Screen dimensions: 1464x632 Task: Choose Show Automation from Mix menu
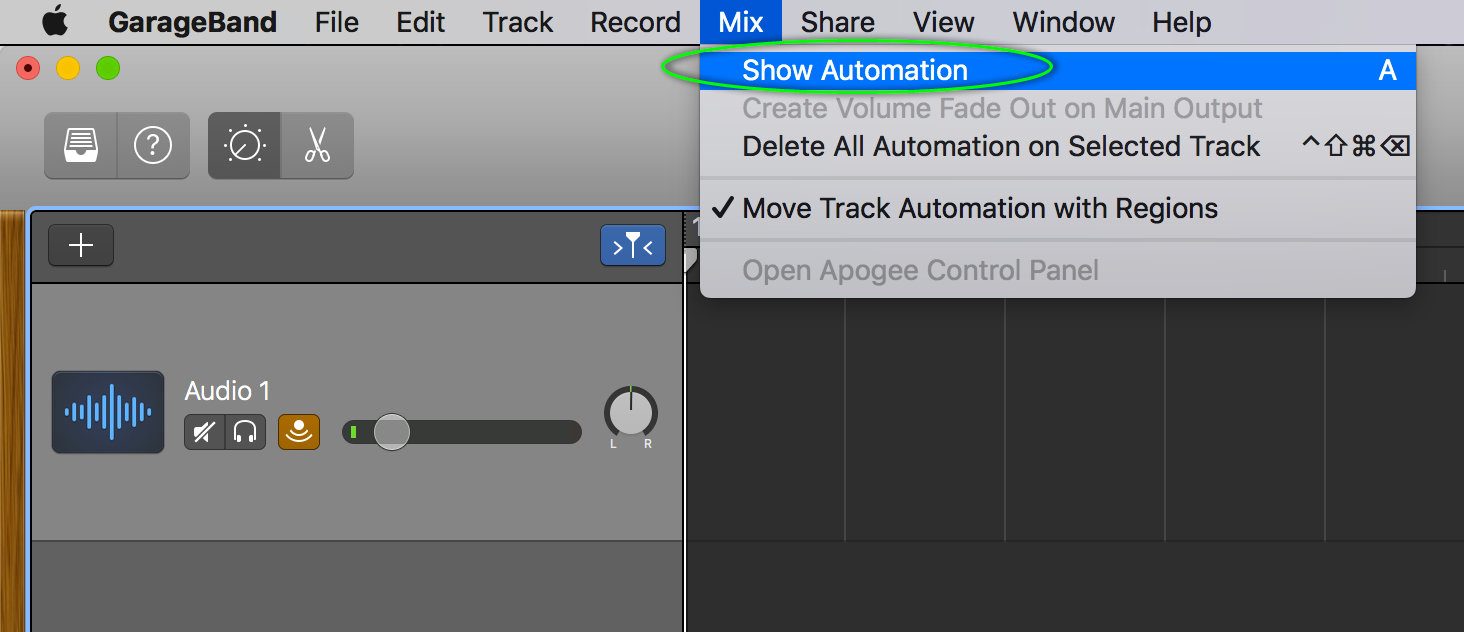coord(855,70)
